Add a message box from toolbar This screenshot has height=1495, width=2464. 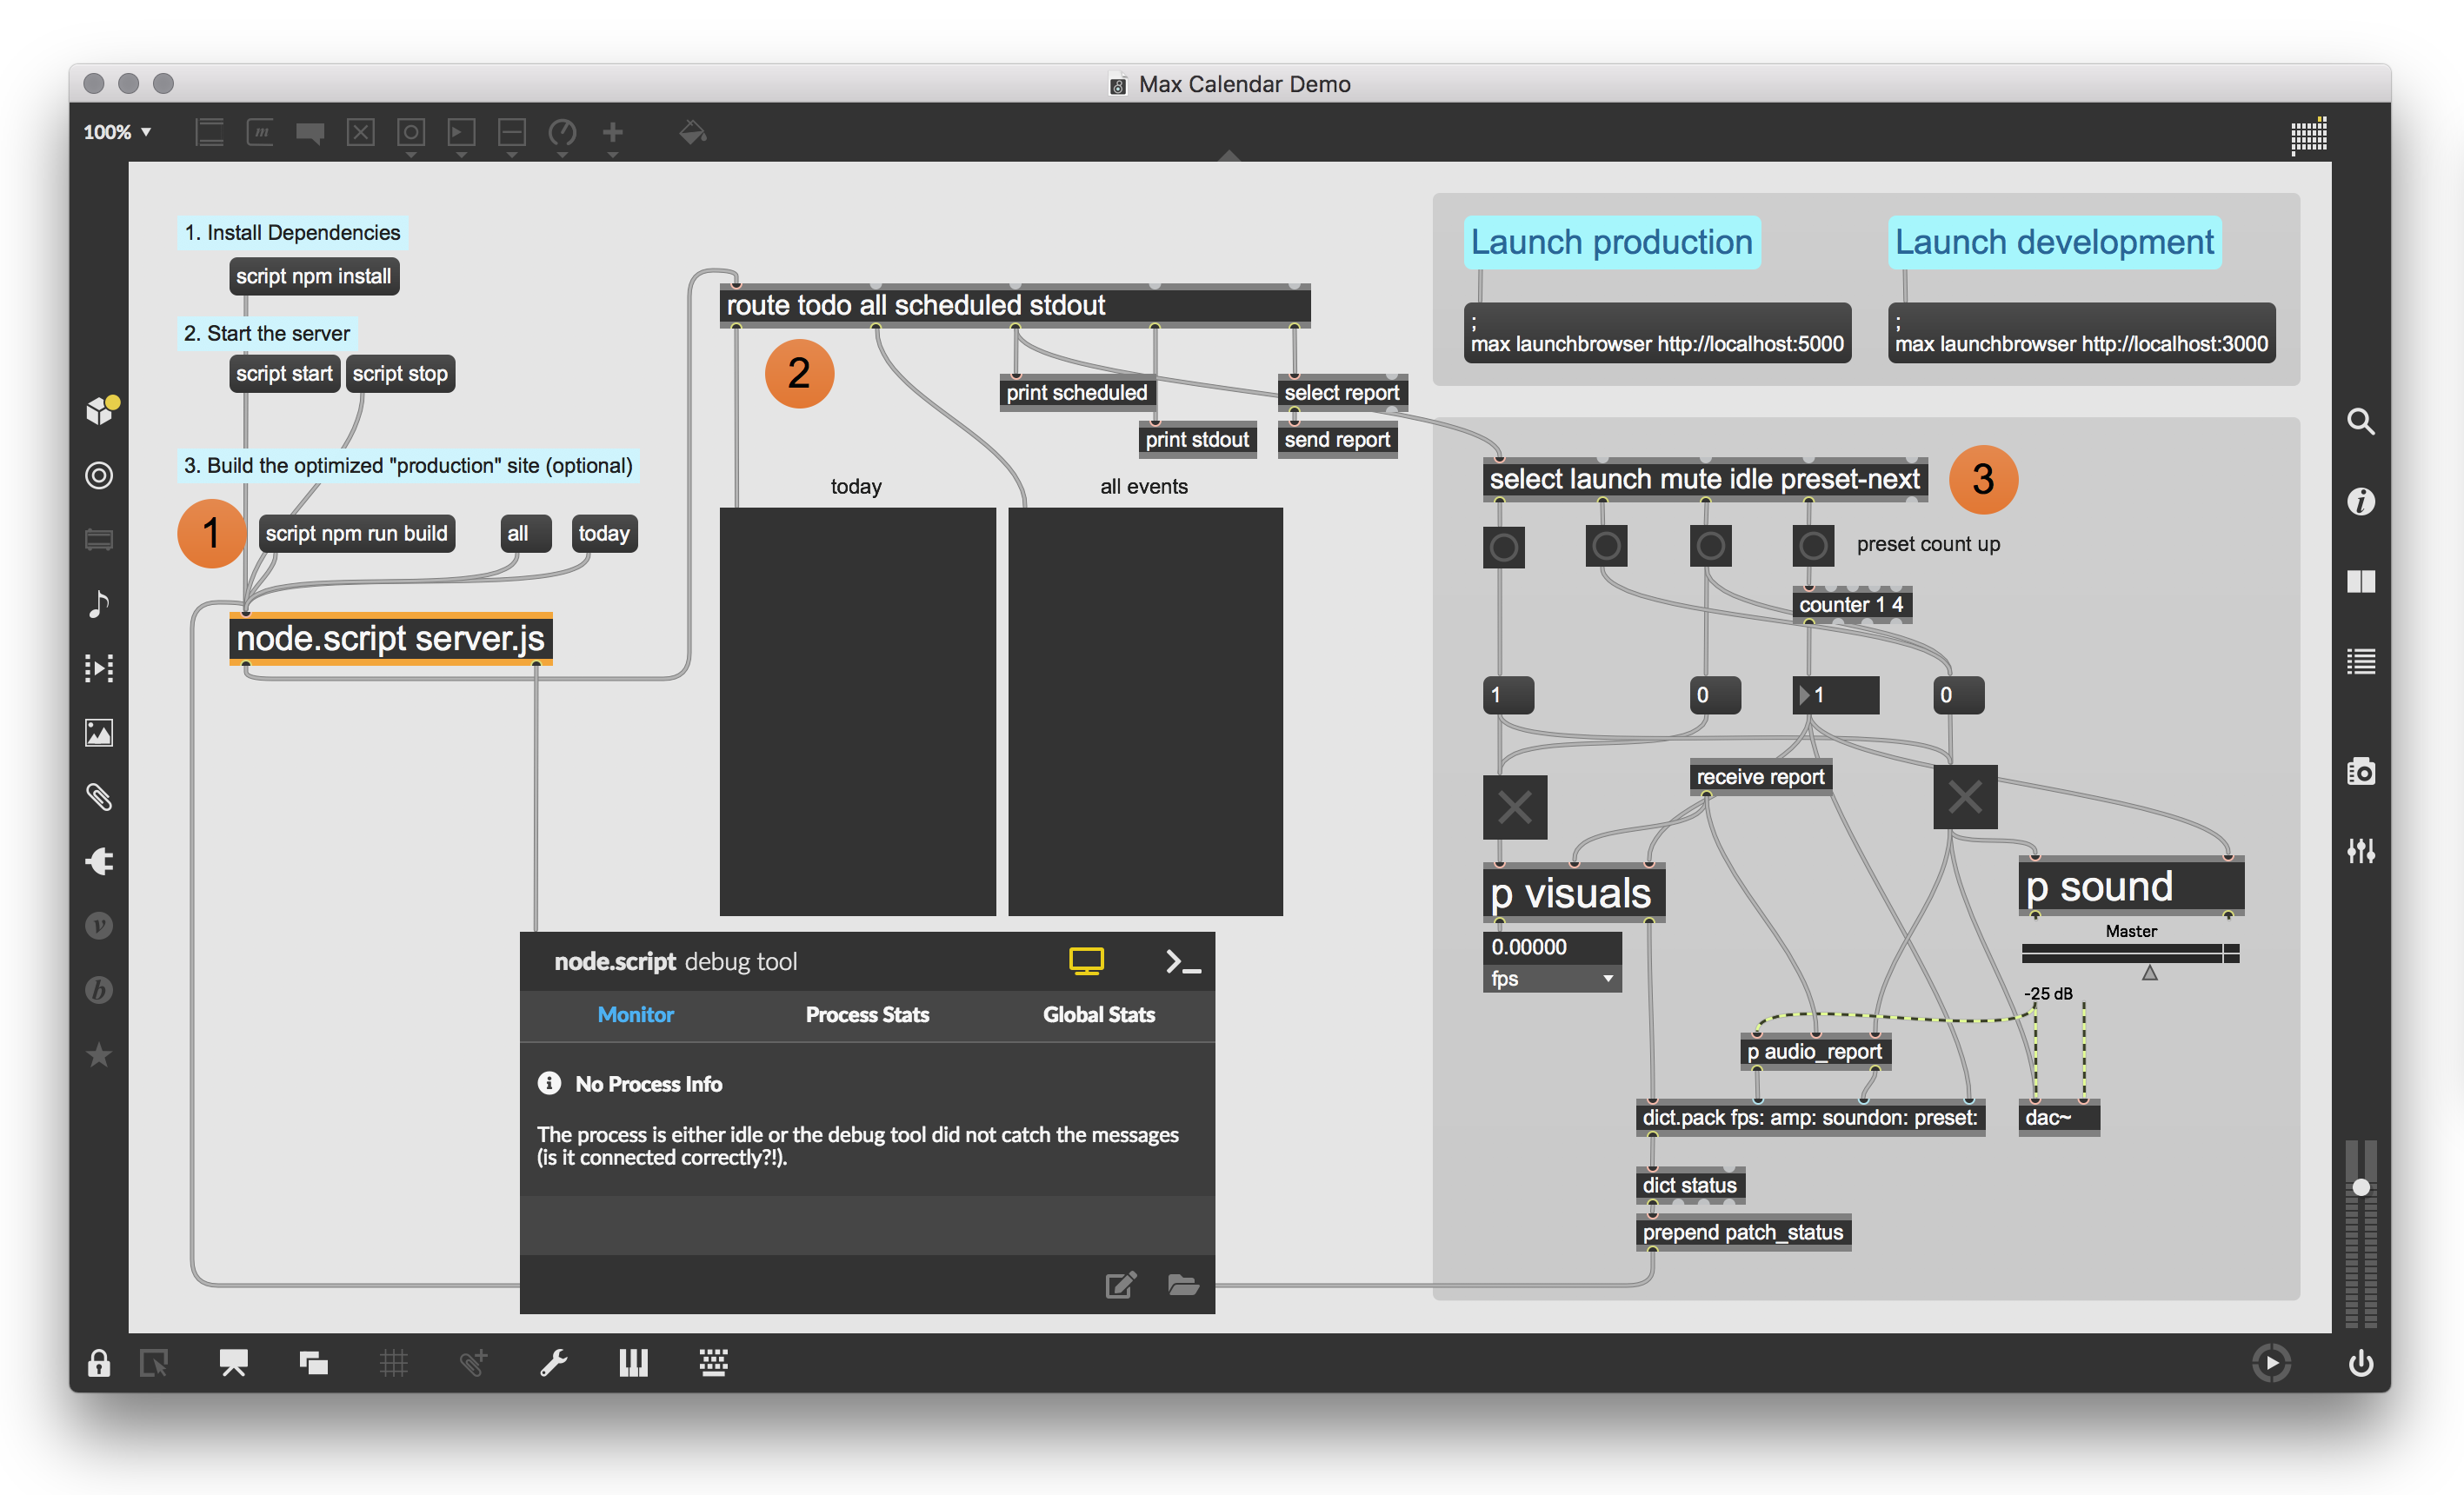[x=260, y=132]
